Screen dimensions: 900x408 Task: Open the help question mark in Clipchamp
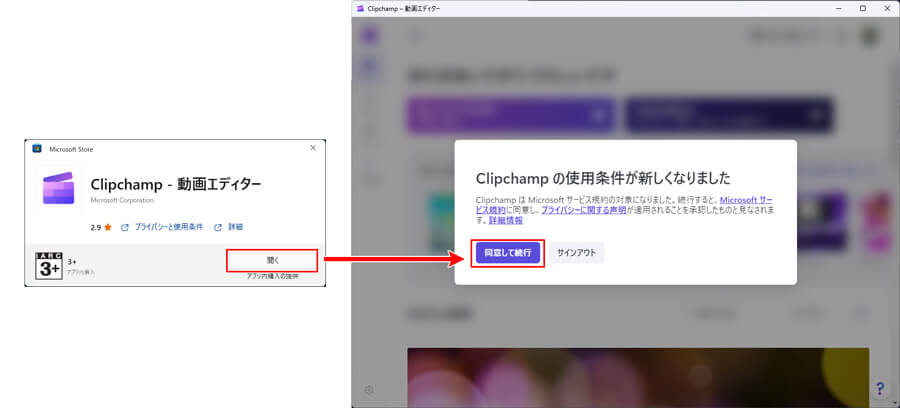click(879, 388)
